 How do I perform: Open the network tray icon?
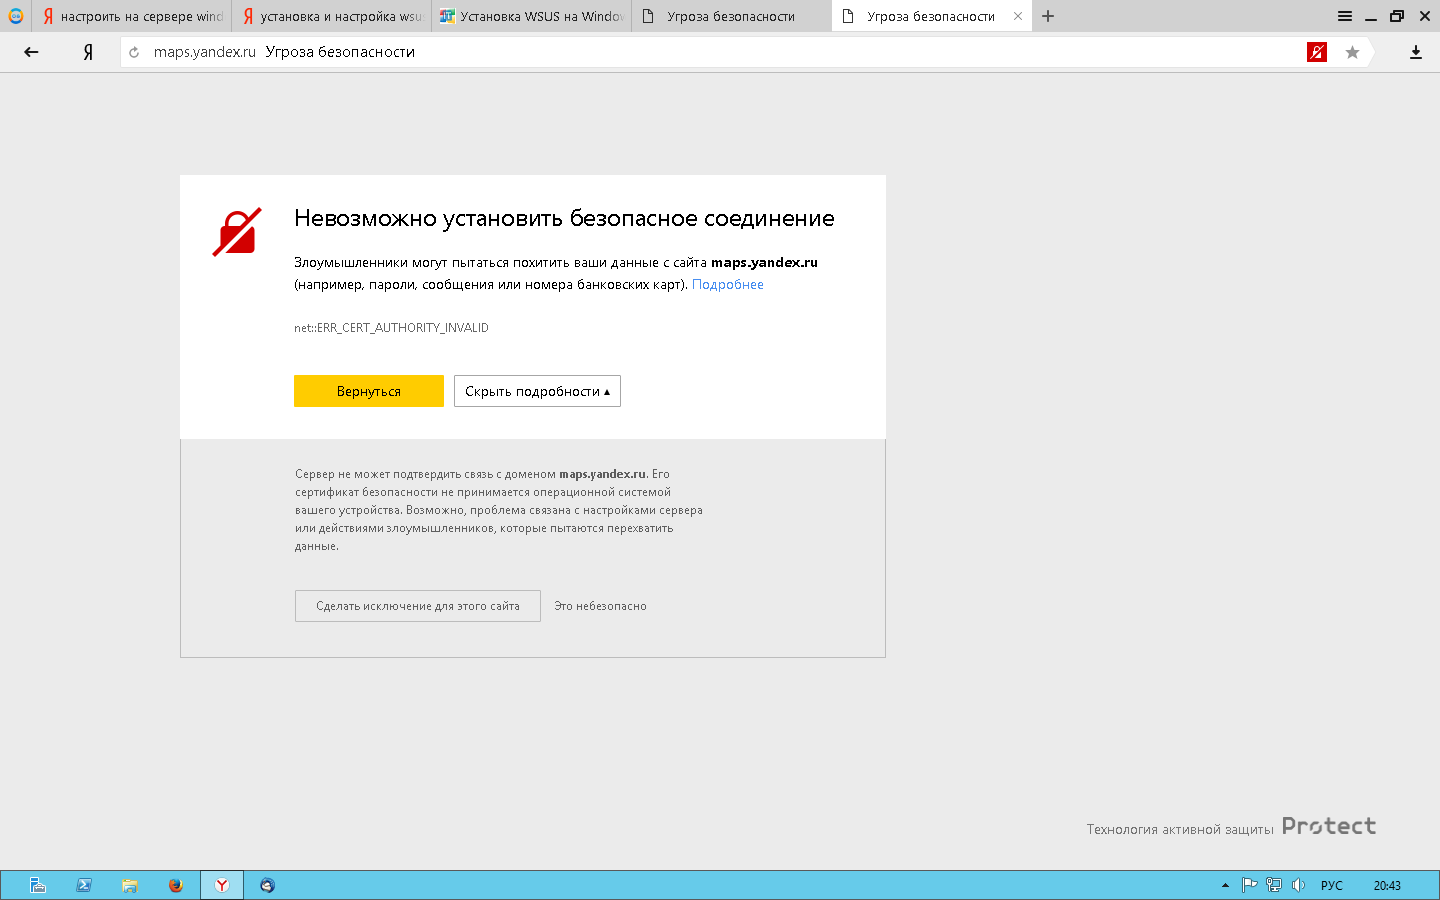tap(1274, 885)
